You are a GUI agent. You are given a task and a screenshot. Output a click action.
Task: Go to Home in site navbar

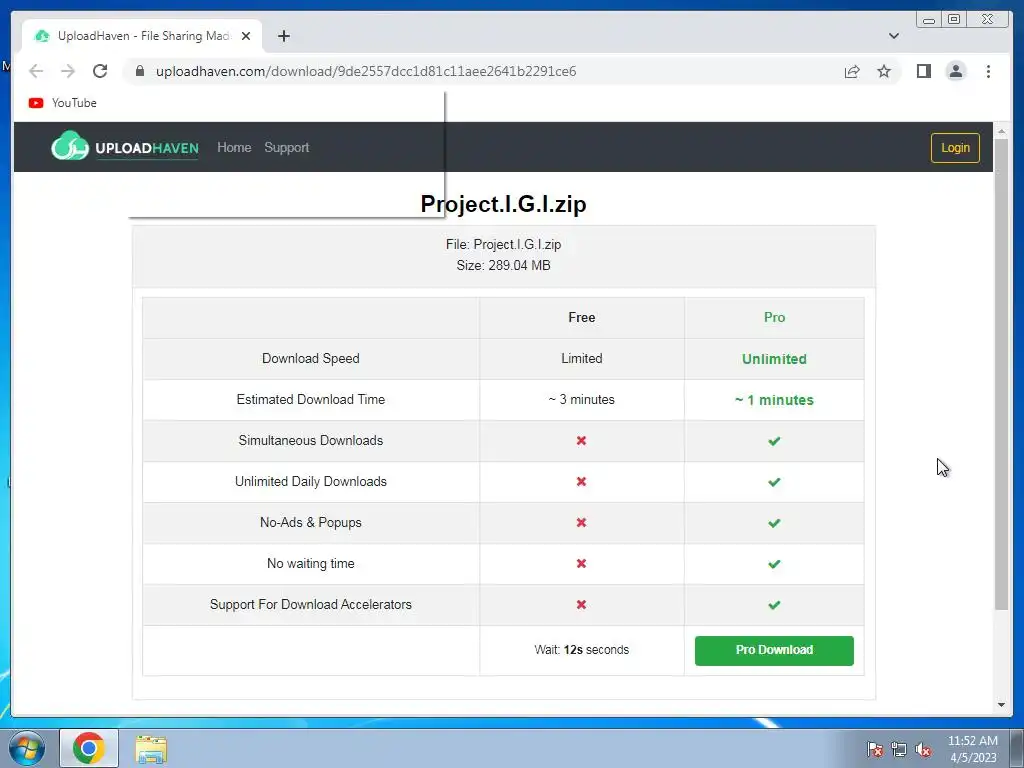[x=234, y=148]
